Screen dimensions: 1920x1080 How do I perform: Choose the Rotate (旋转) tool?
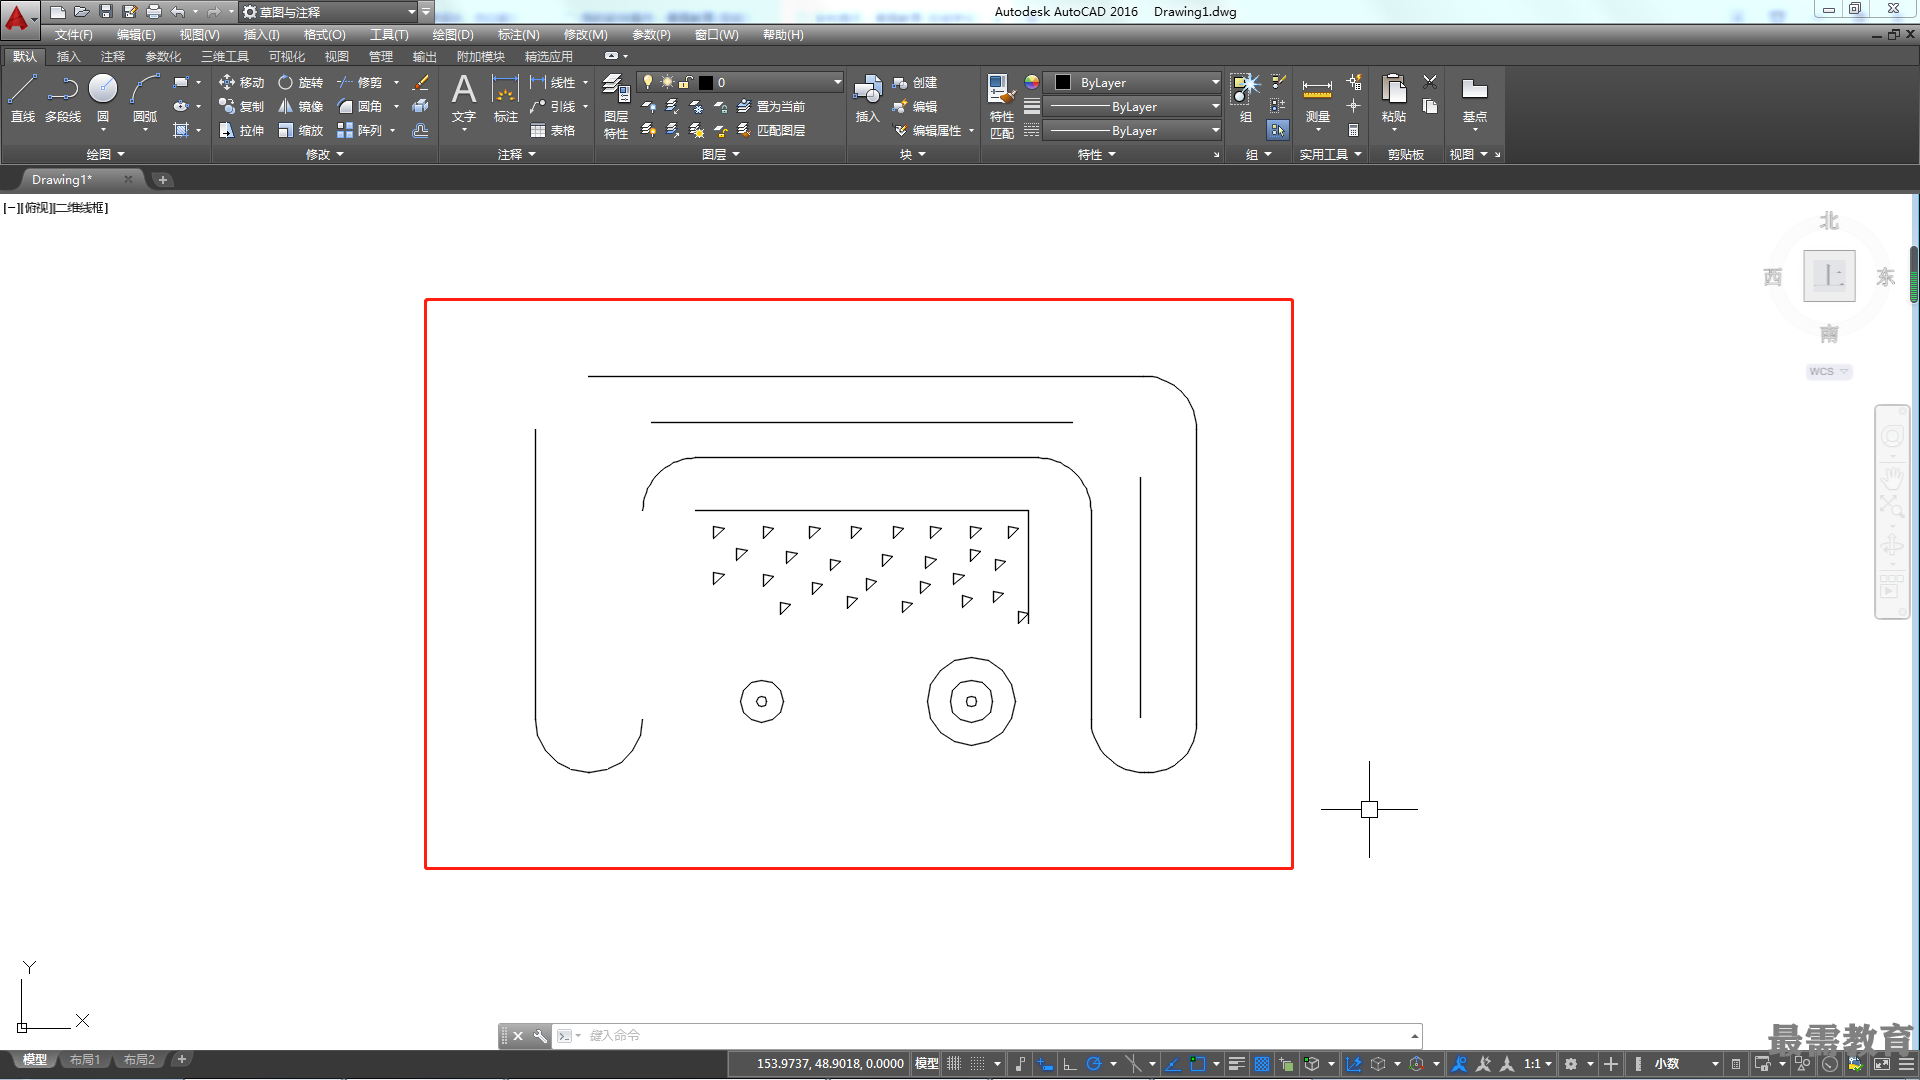click(300, 82)
